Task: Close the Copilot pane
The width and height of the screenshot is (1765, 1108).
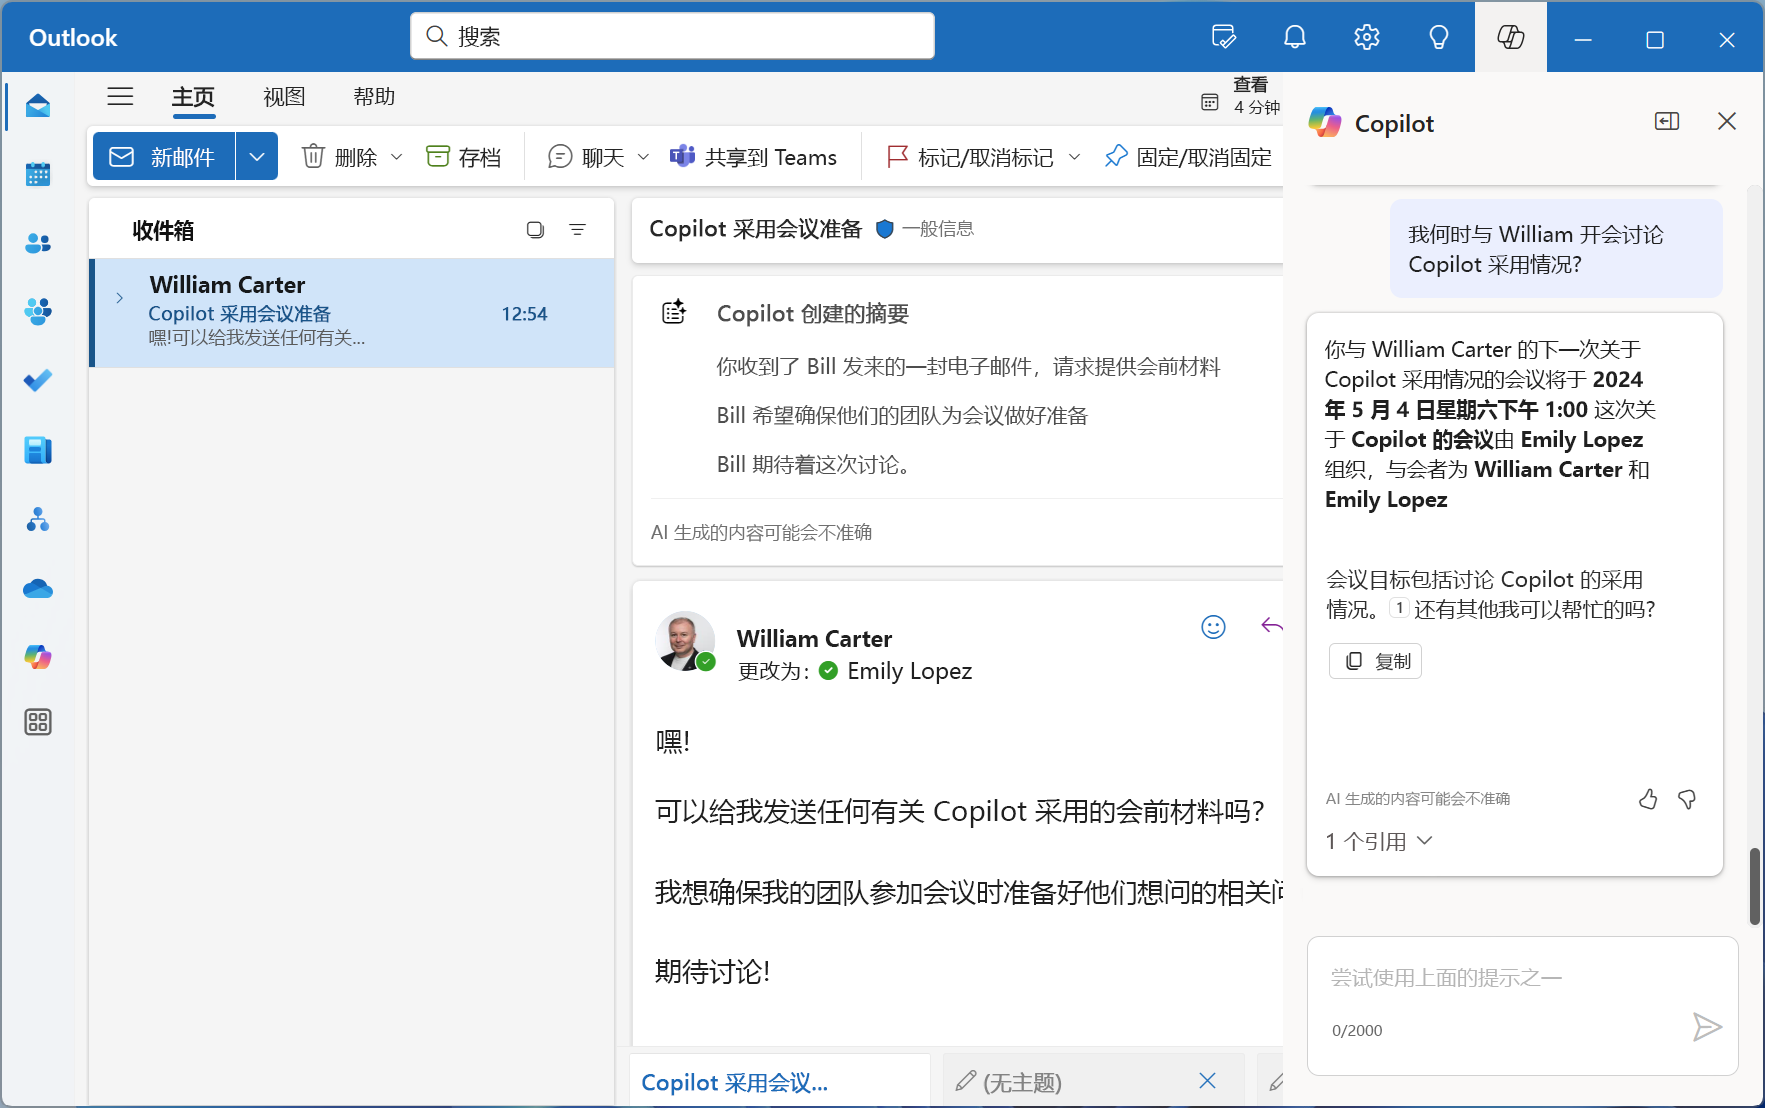Action: 1727,121
